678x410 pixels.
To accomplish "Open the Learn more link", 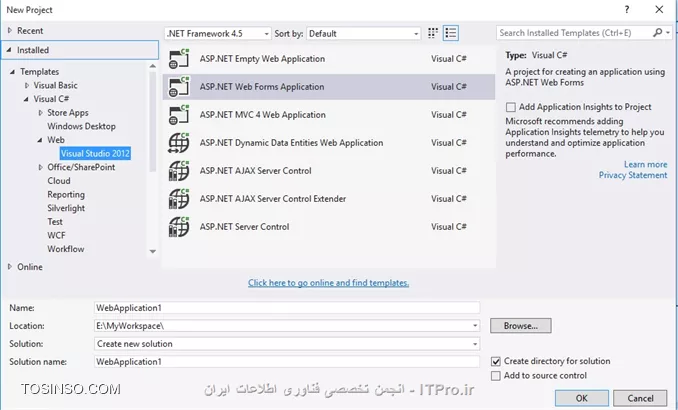I will pyautogui.click(x=645, y=164).
